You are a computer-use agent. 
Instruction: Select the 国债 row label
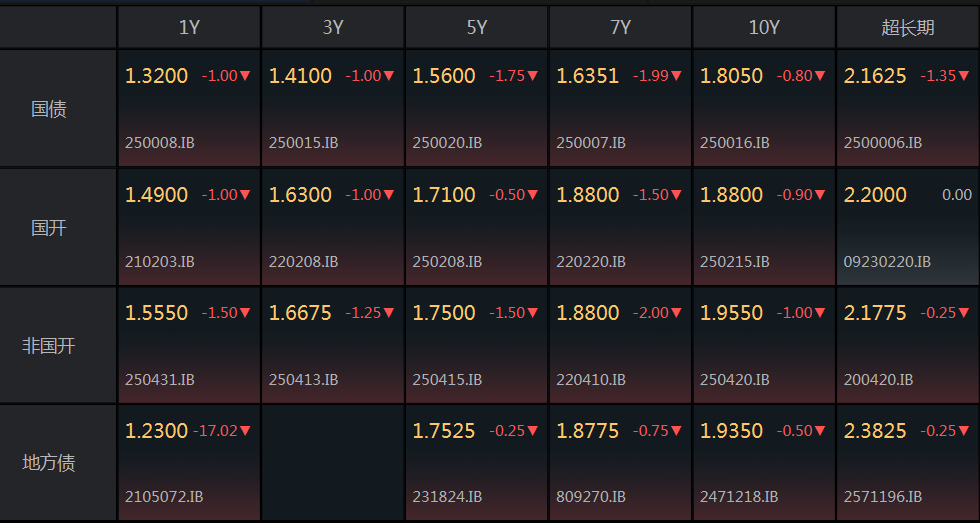49,109
